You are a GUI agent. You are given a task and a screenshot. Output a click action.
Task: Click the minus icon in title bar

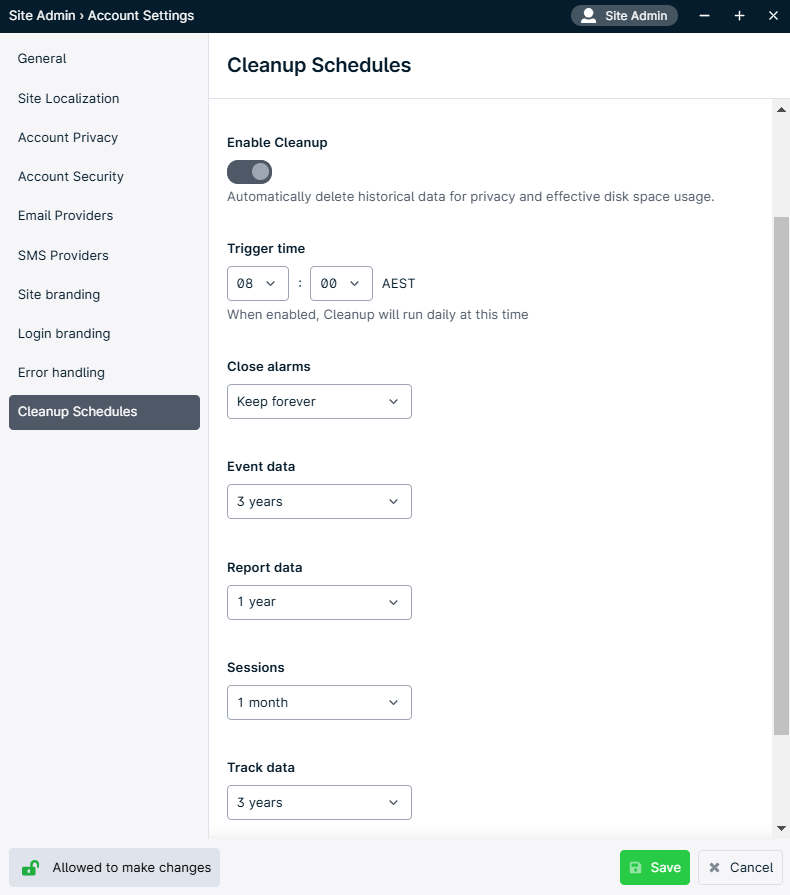point(705,16)
